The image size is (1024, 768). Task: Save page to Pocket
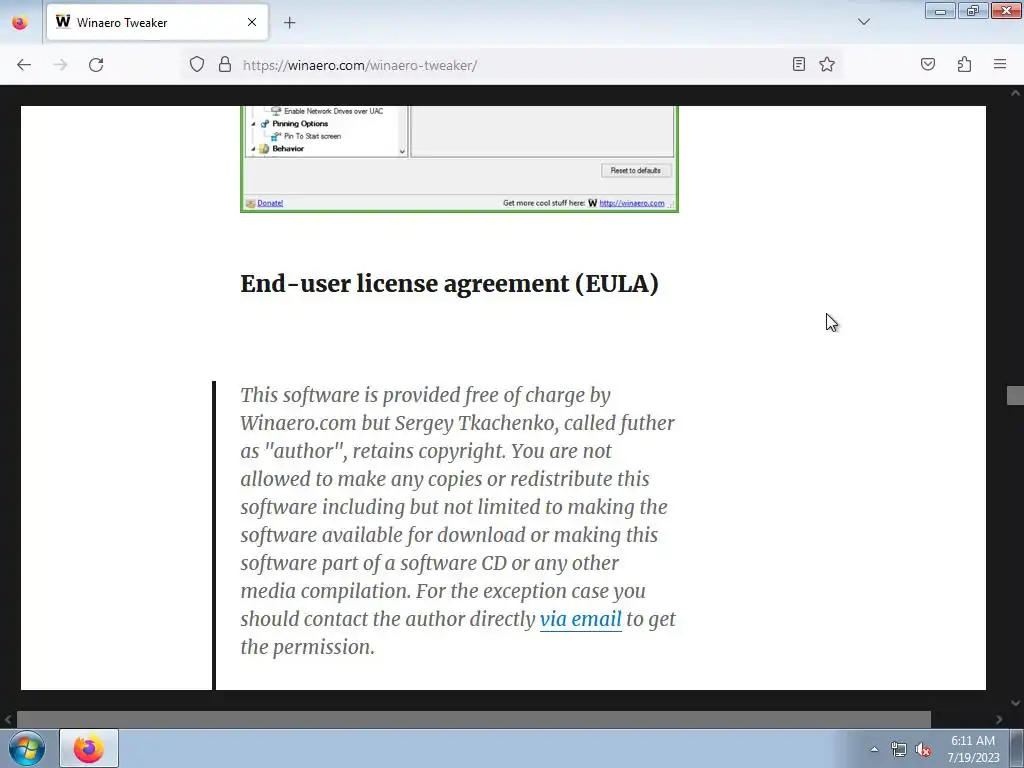coord(927,64)
